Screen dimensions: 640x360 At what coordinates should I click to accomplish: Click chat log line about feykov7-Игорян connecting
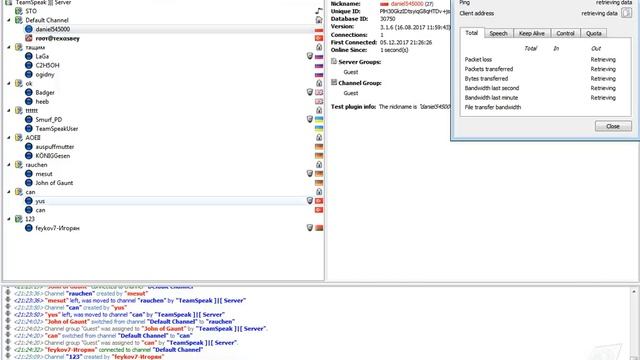pos(109,349)
